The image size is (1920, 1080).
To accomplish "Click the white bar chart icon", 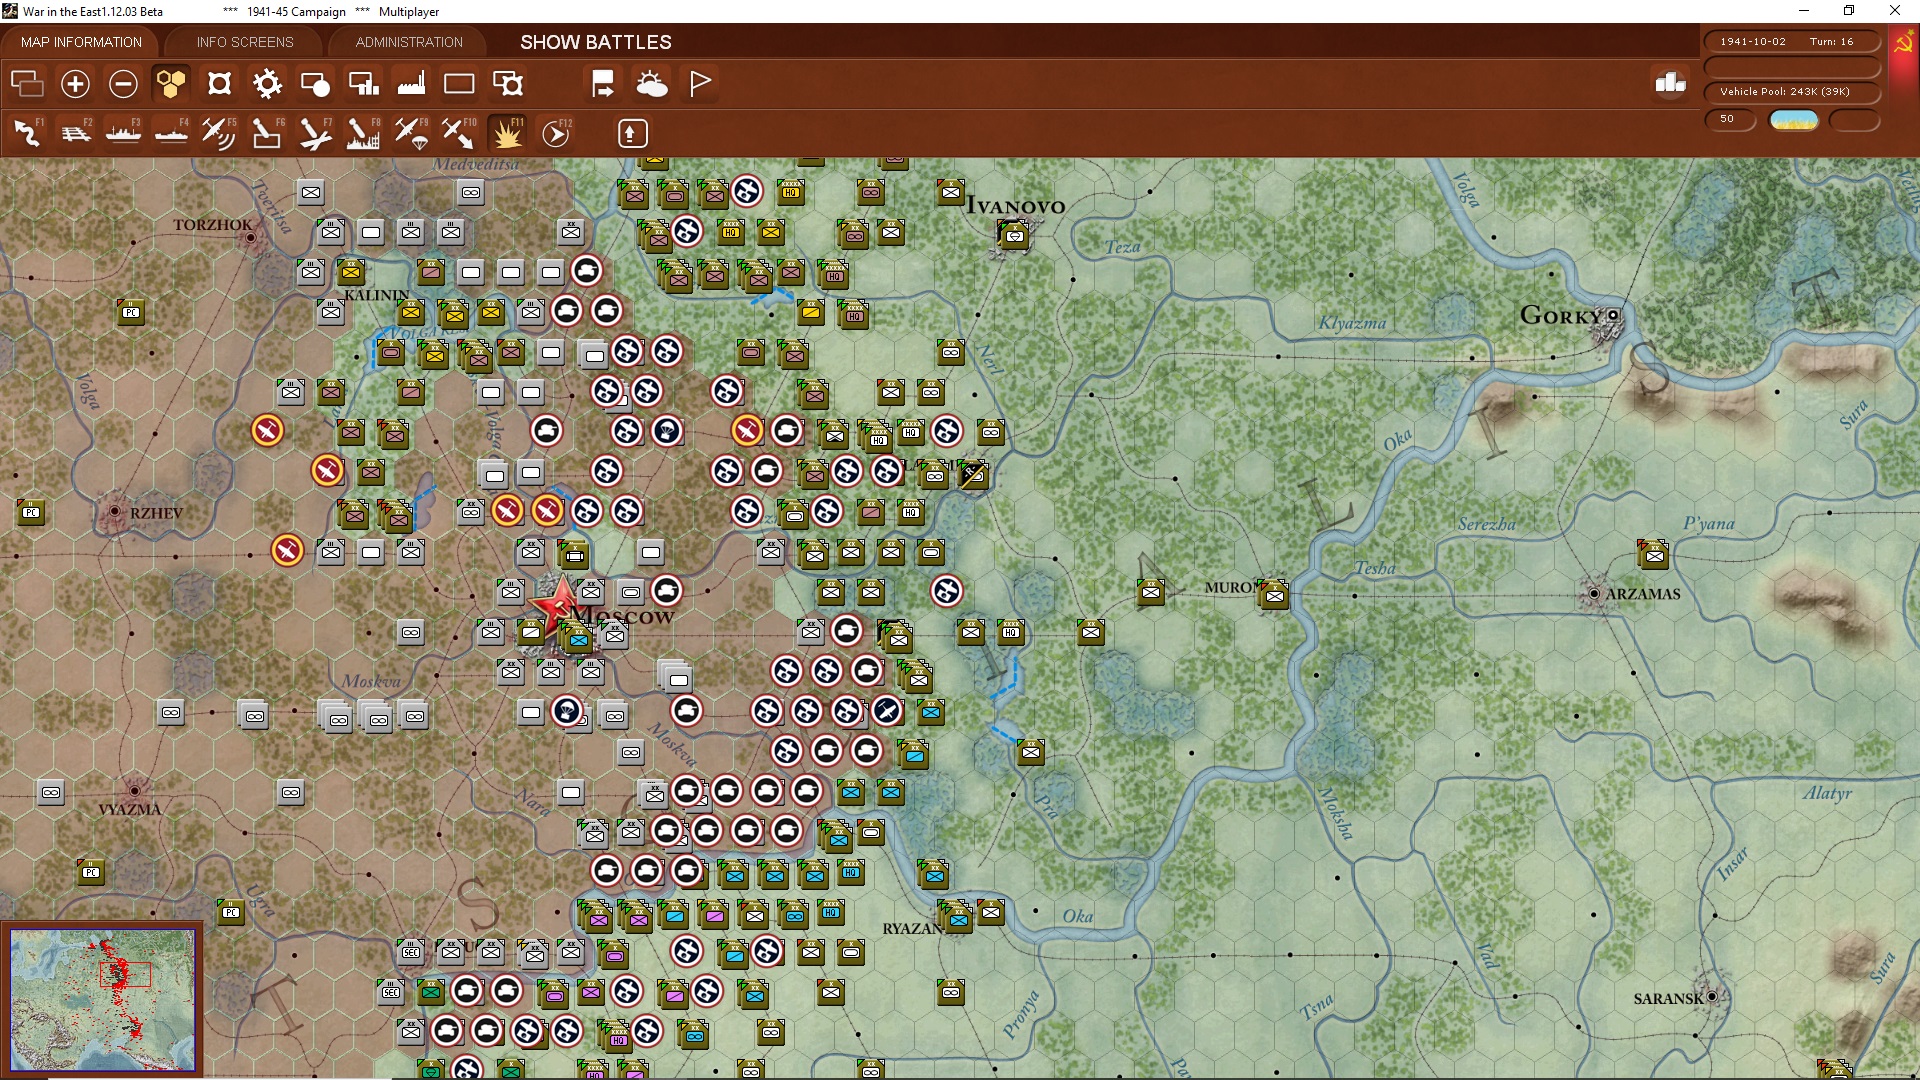I will pos(1670,83).
